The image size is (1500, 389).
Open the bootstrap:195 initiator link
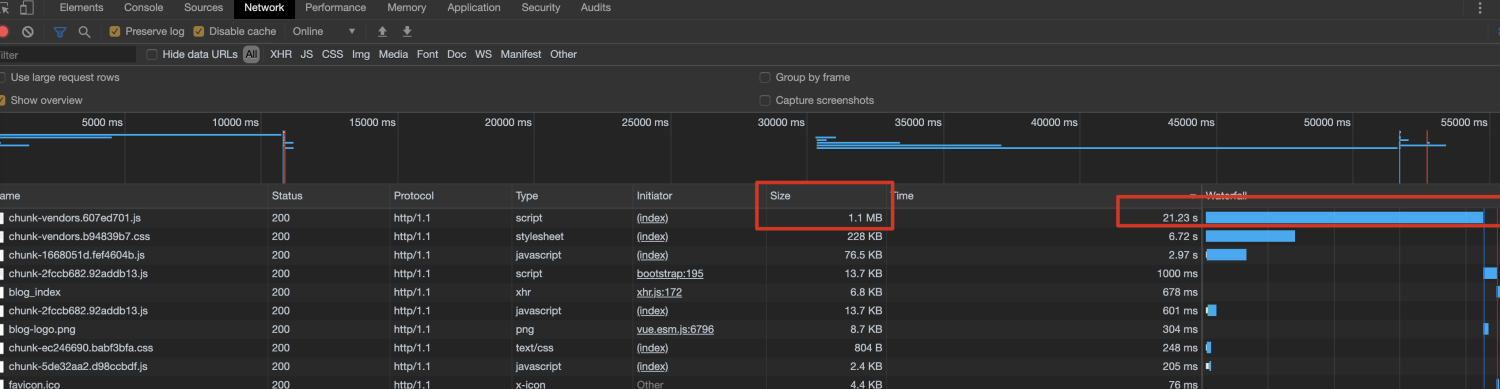pos(670,273)
